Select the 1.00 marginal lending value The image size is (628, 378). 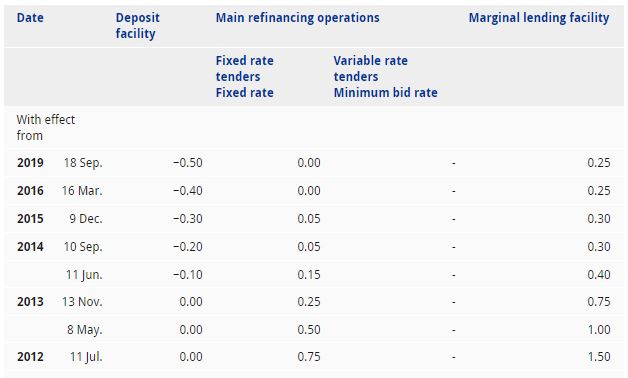coord(599,330)
